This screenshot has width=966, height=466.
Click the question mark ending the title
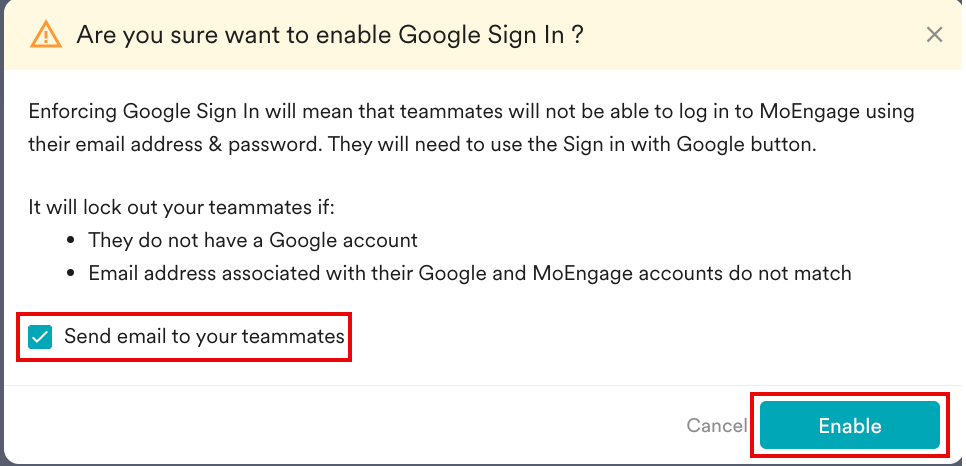point(578,35)
